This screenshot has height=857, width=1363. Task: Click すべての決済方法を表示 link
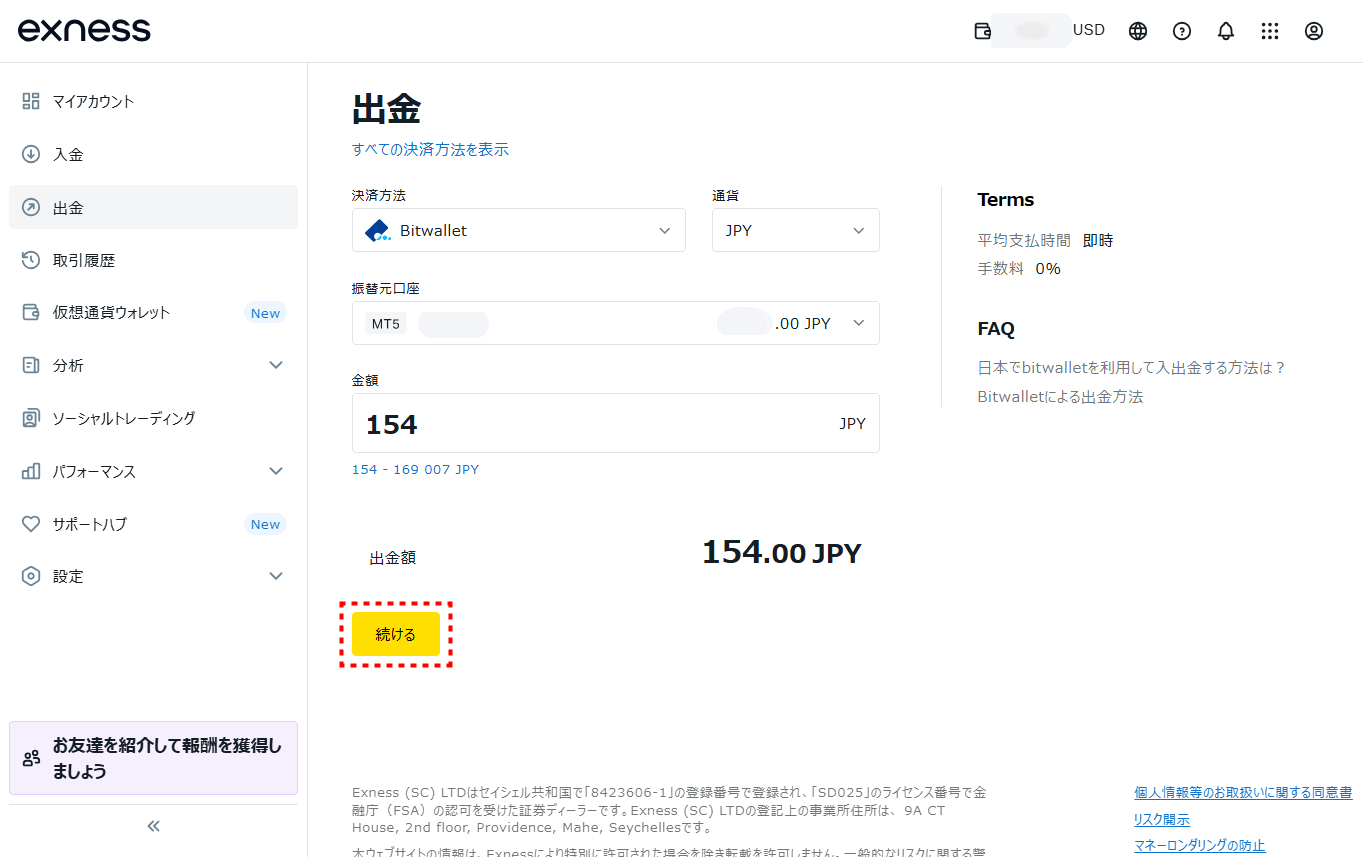430,149
